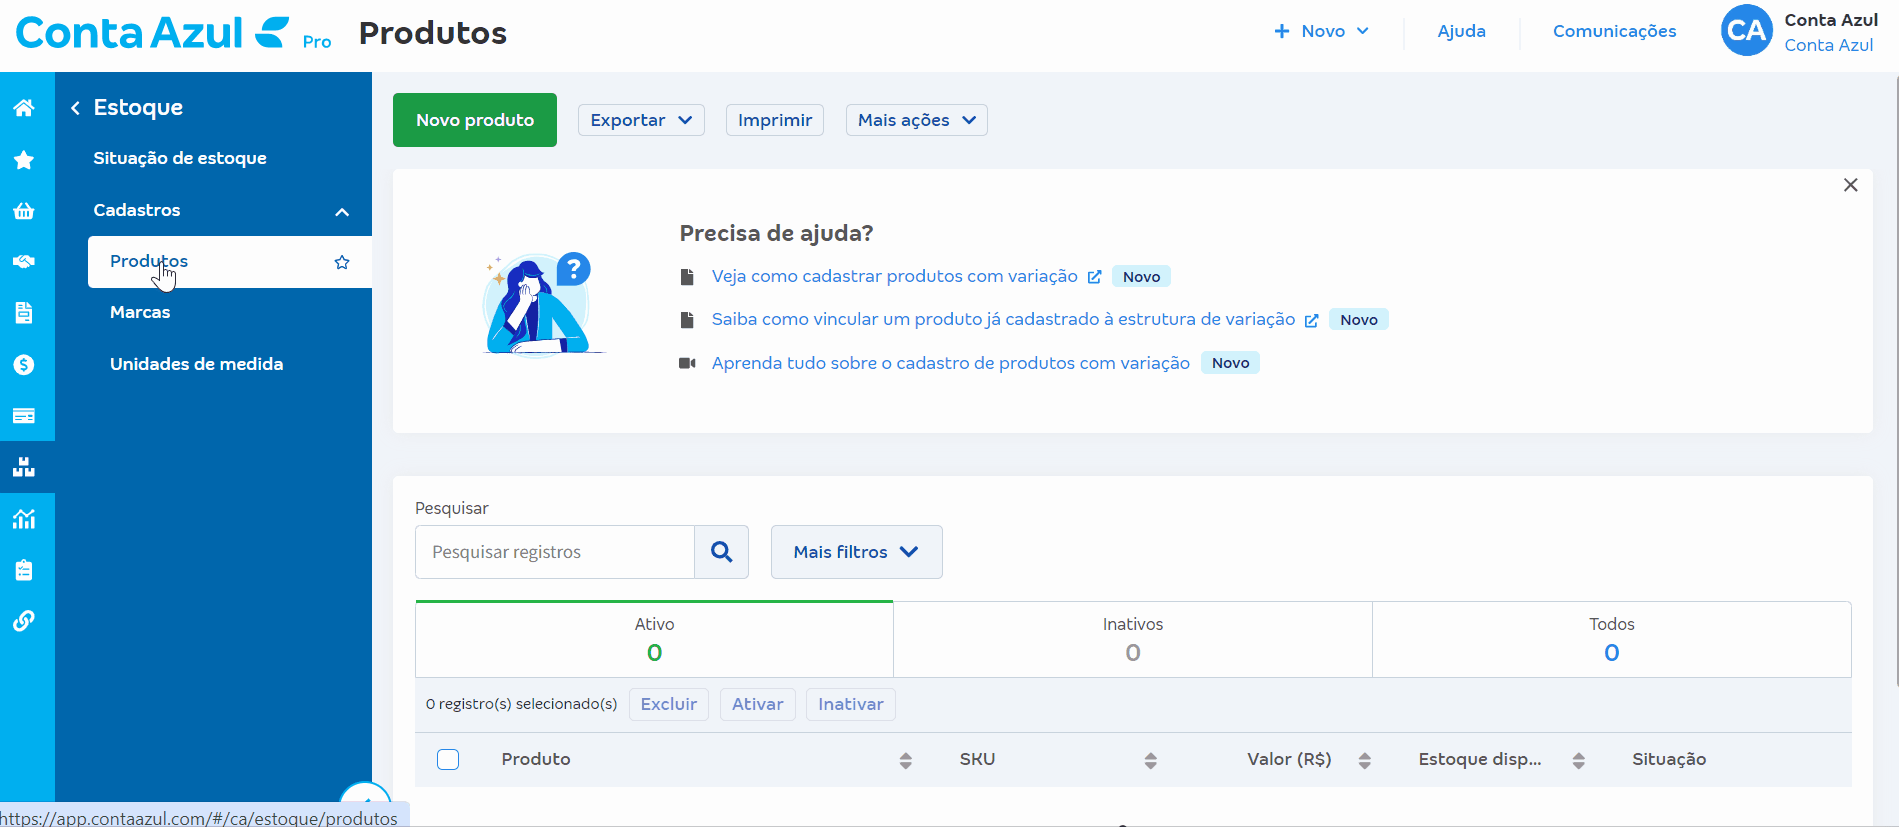Open the Comunicações link
Screen dimensions: 1899x827
click(1614, 31)
